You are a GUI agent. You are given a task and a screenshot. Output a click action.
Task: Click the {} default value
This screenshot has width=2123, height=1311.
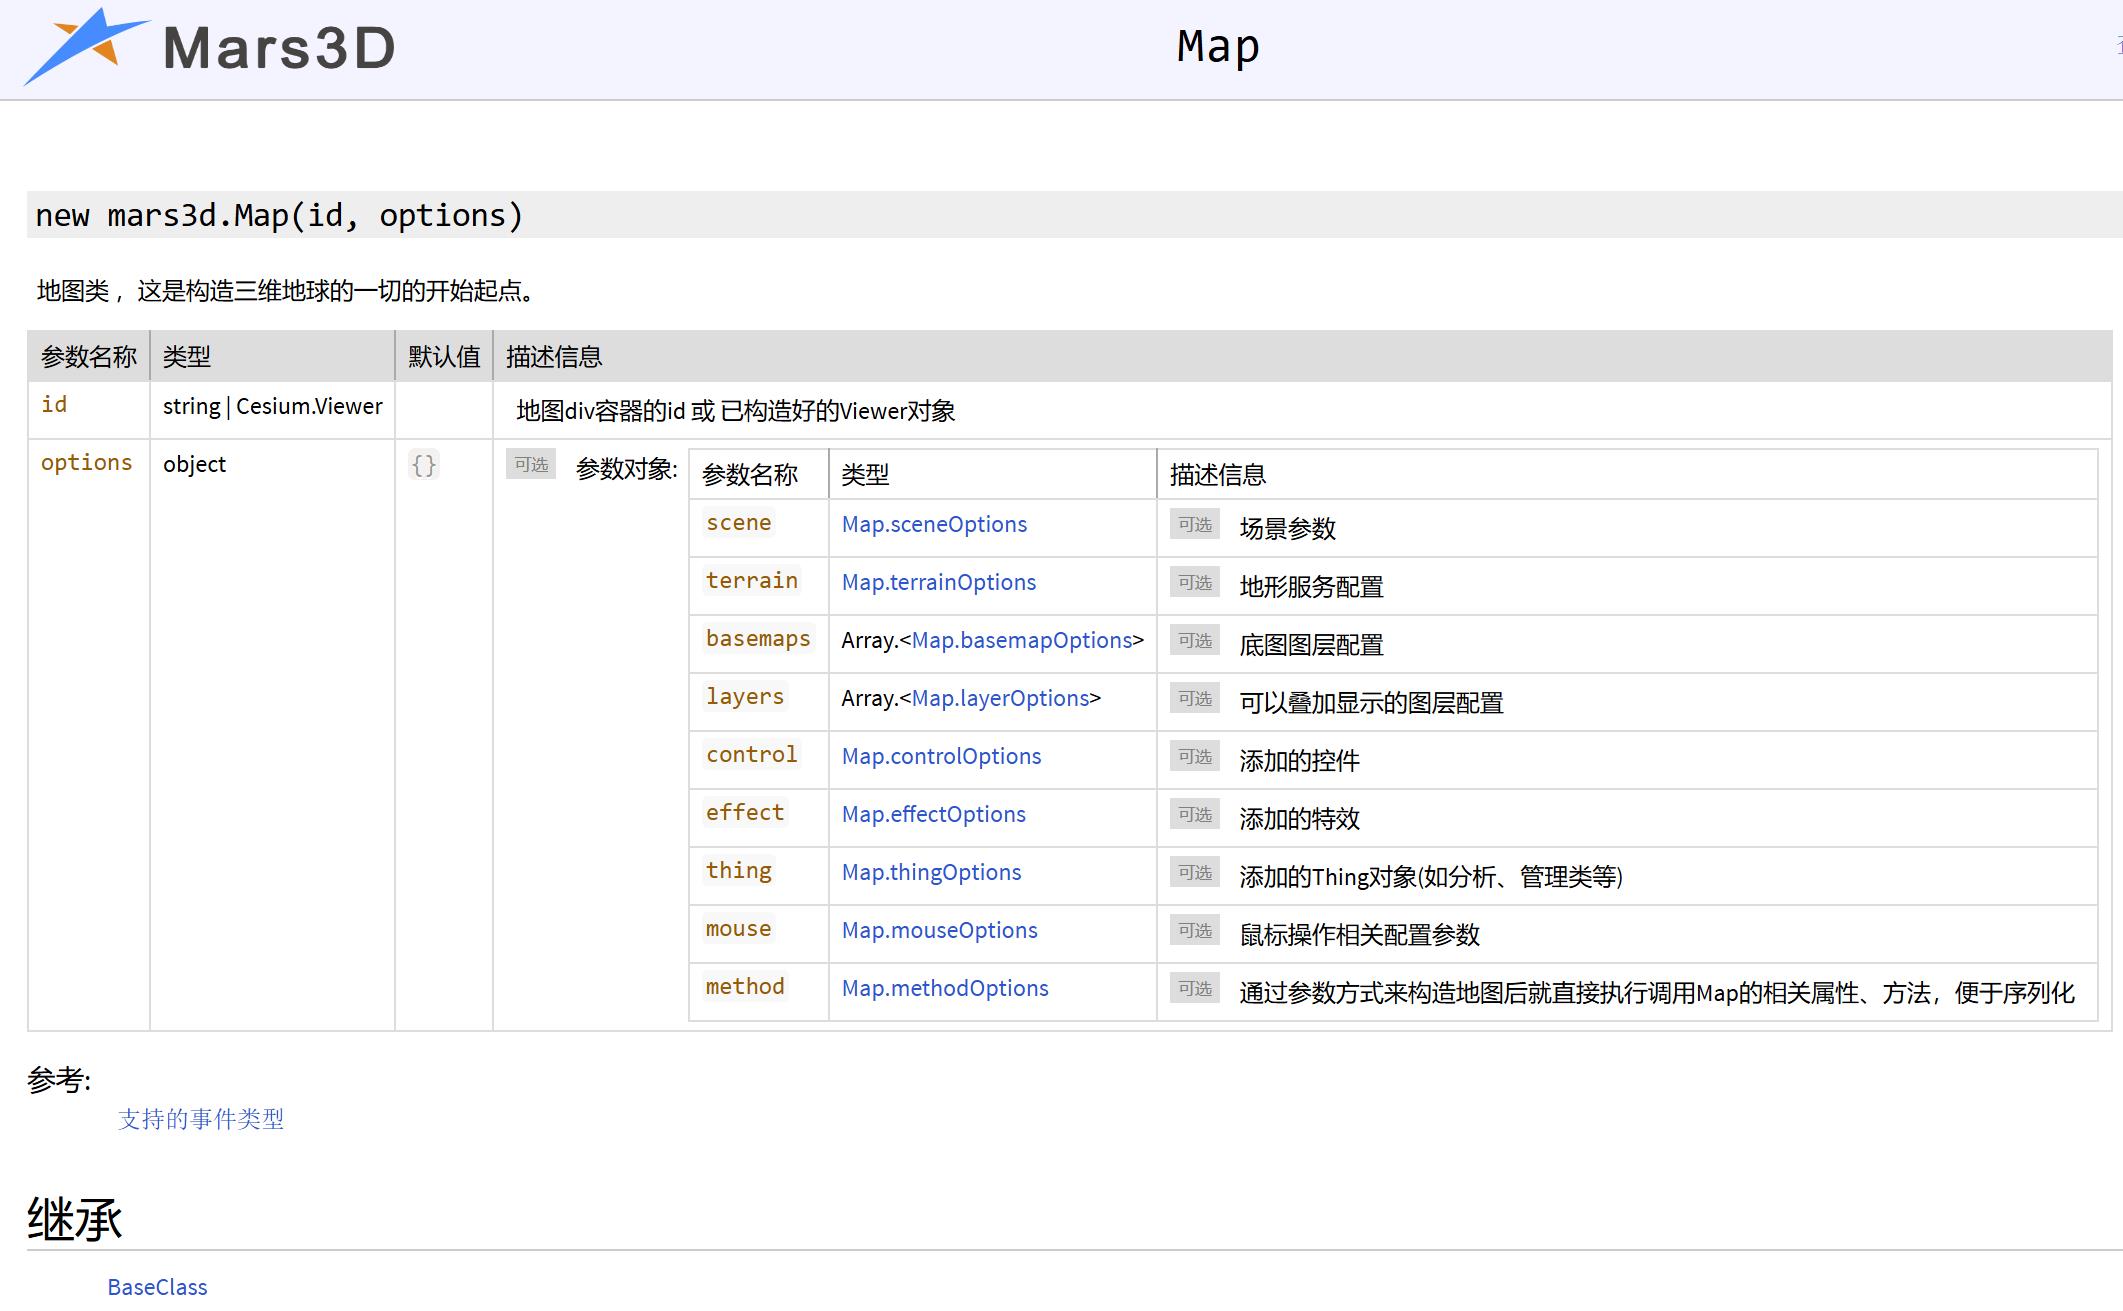click(x=424, y=465)
